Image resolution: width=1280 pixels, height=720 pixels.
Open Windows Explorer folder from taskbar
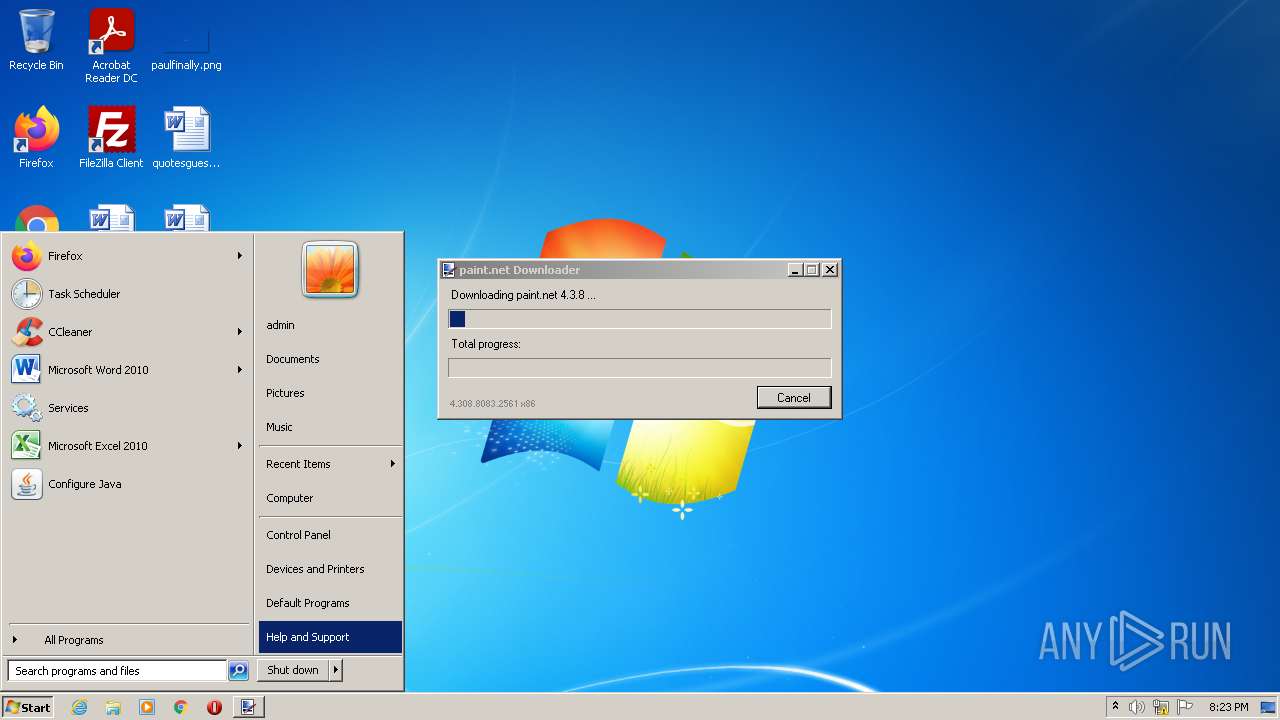point(113,707)
